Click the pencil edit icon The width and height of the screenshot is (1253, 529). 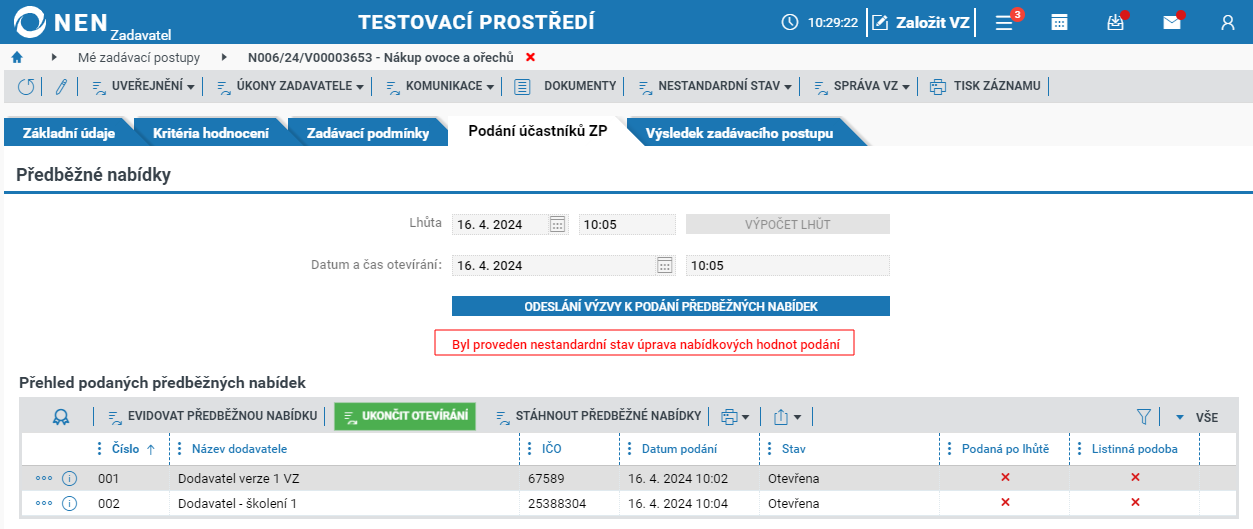[x=60, y=87]
